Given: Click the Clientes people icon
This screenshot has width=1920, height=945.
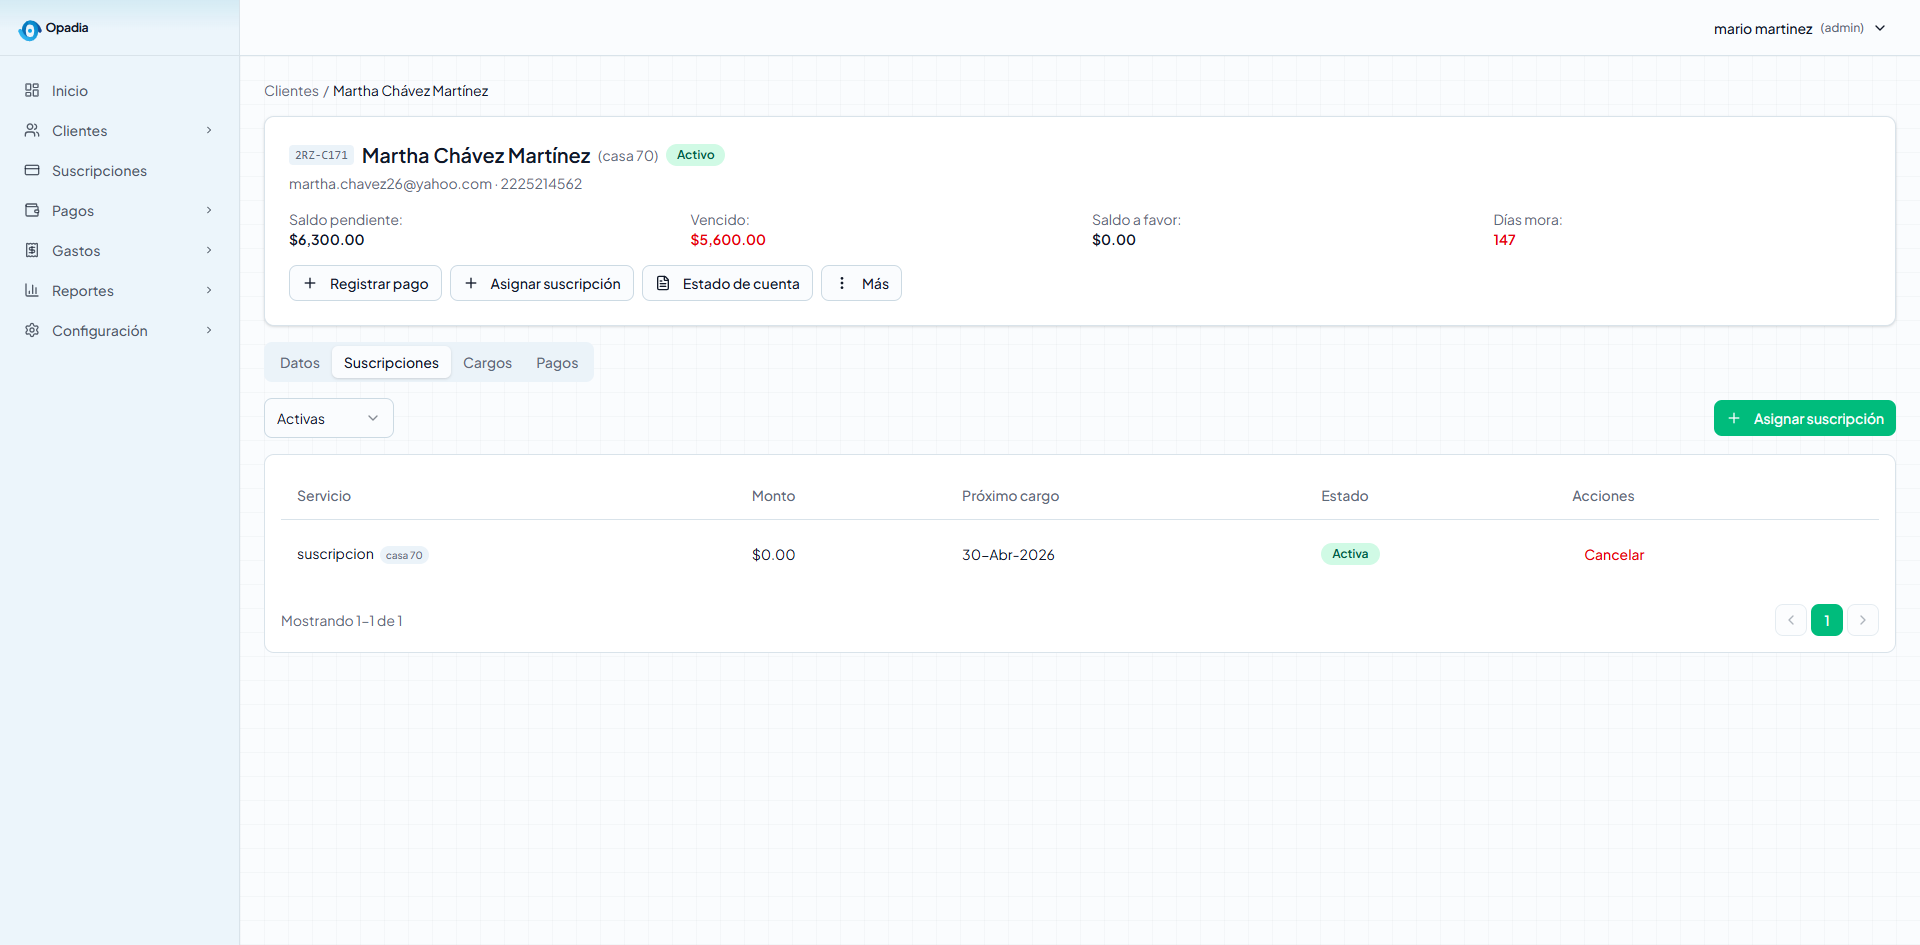Looking at the screenshot, I should click(x=32, y=130).
